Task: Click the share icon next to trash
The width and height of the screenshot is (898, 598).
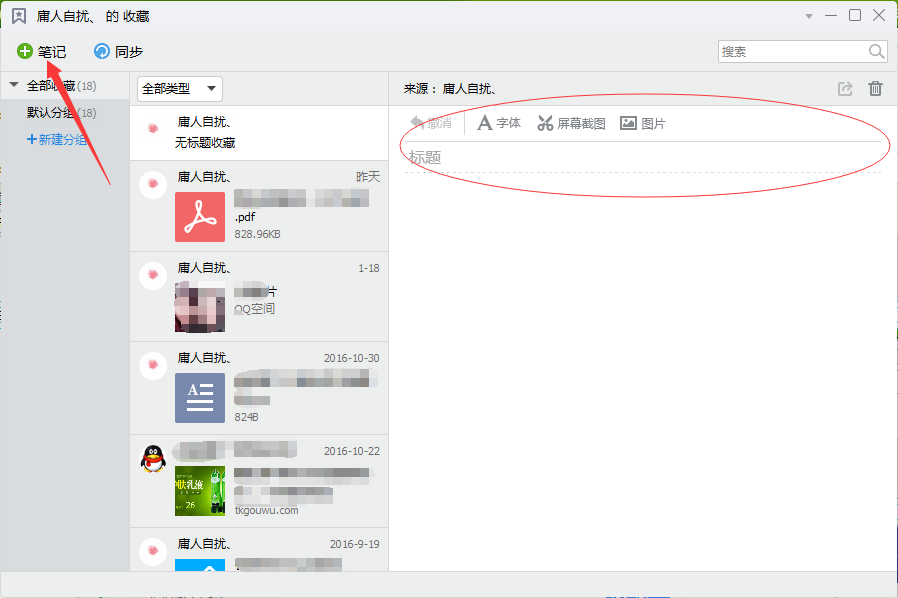Action: [845, 89]
